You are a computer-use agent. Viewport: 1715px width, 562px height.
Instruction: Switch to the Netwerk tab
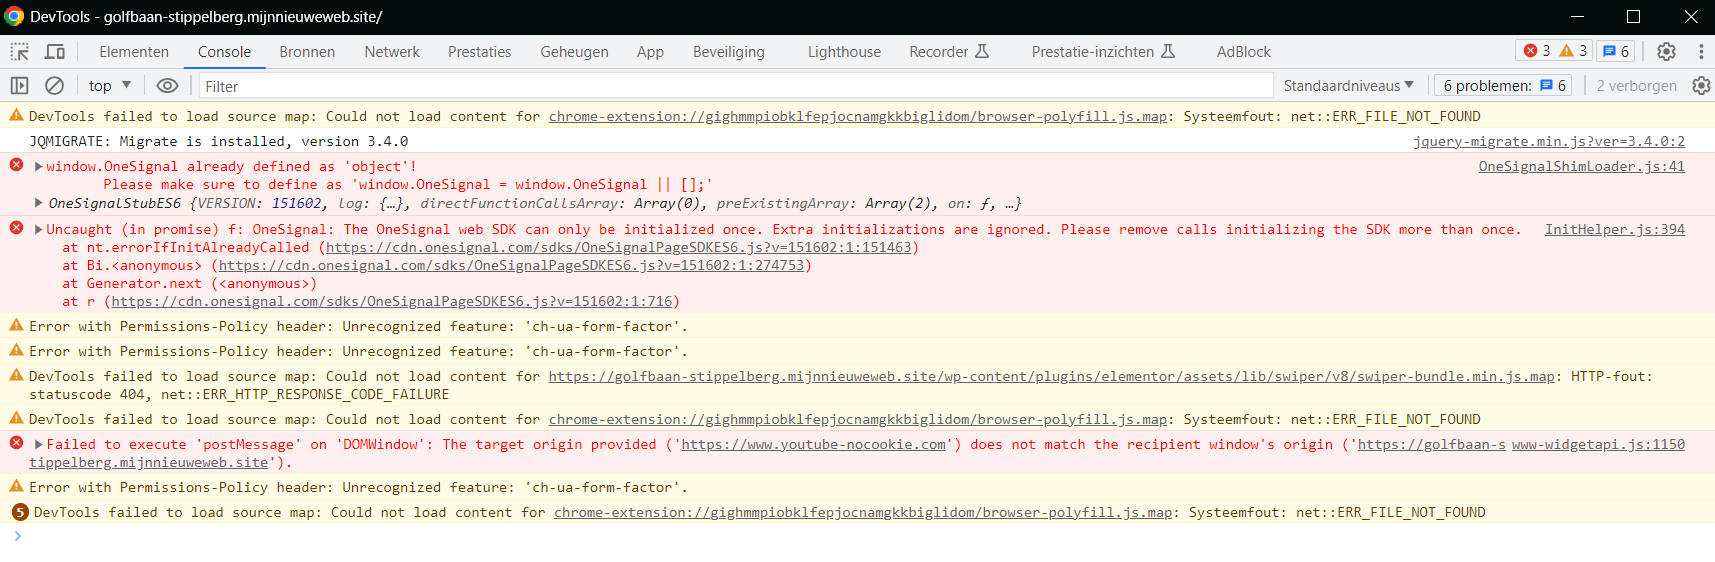tap(392, 52)
